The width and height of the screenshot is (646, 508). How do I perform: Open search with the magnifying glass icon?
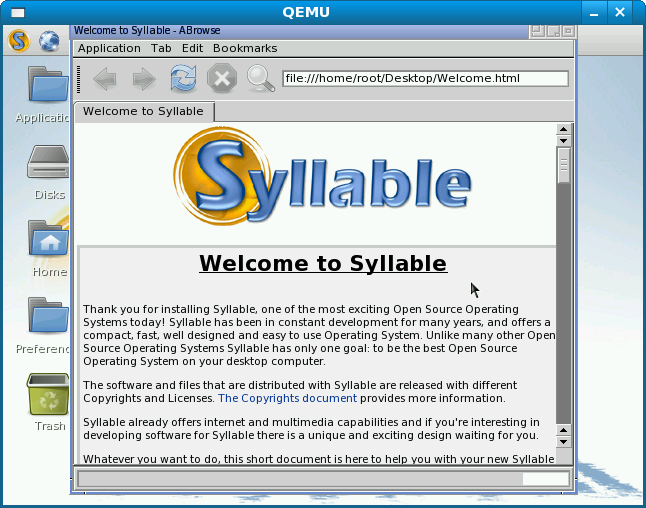(260, 79)
